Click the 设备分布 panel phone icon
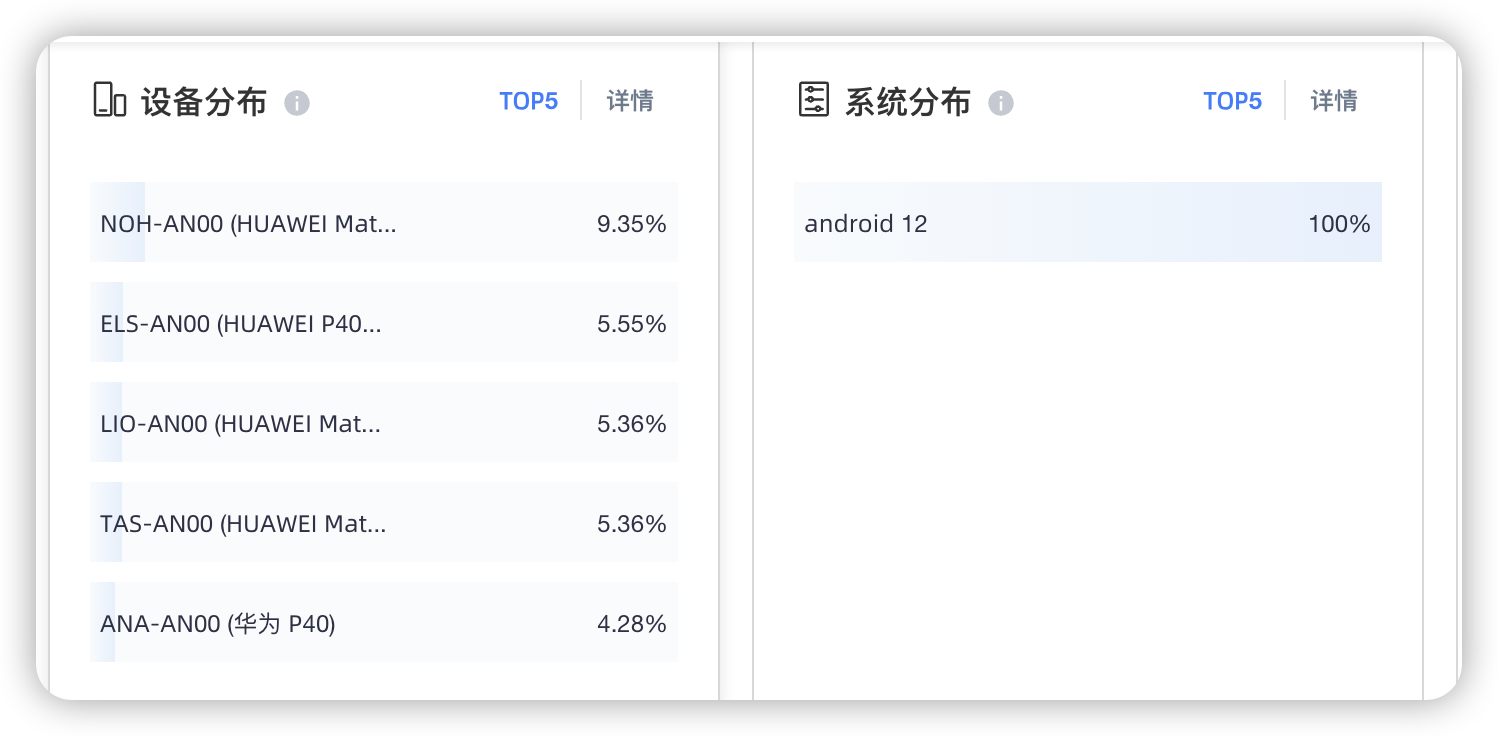 click(x=109, y=100)
